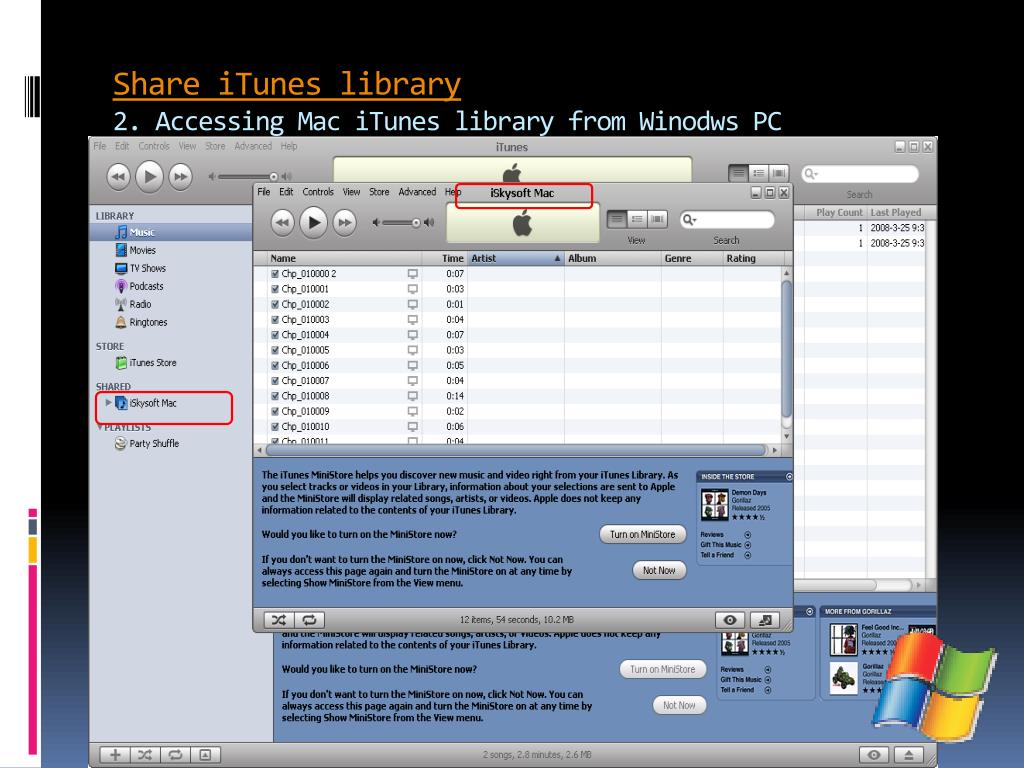Open File menu in iSkysoft Mac window

(x=264, y=192)
